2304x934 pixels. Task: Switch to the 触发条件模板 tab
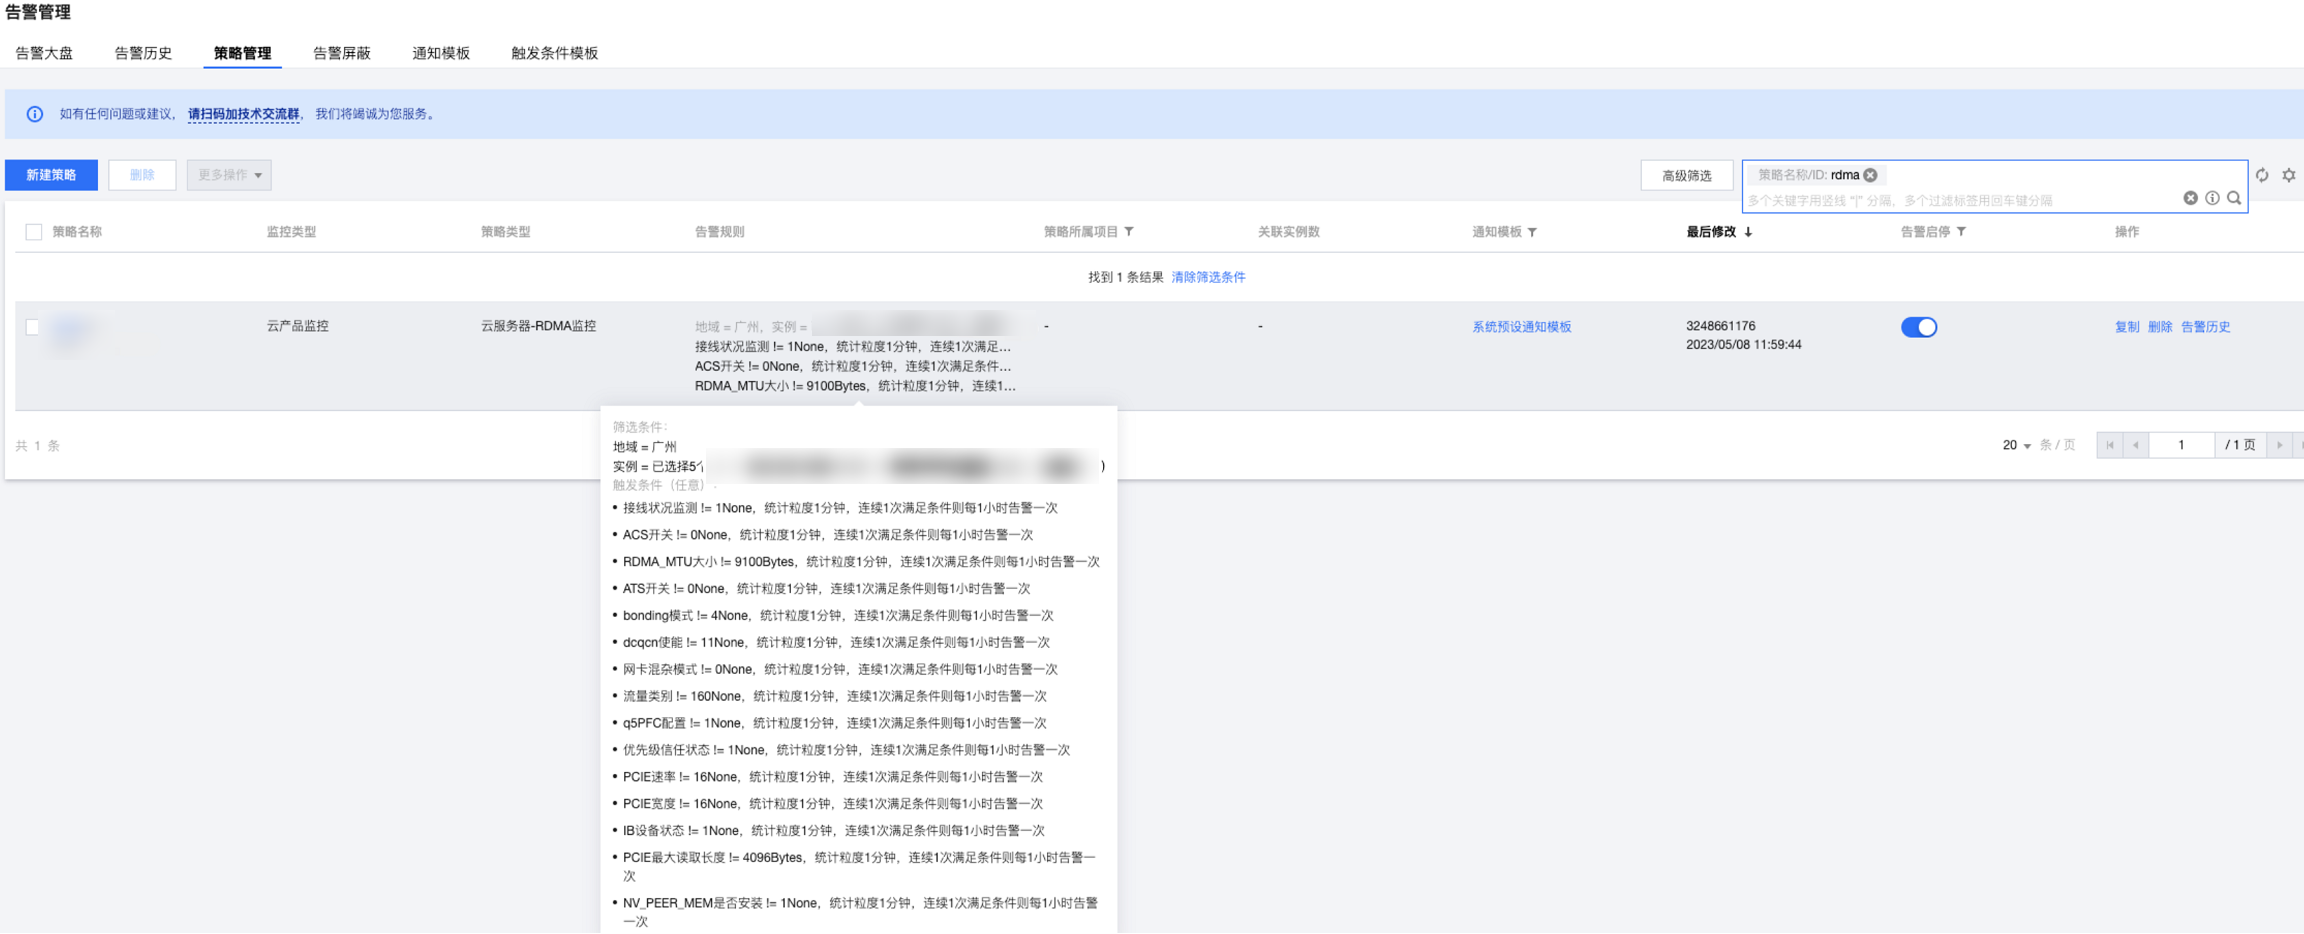coord(555,53)
